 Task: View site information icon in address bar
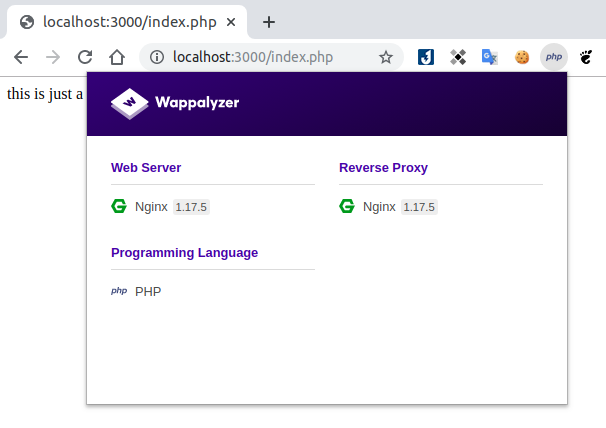pyautogui.click(x=157, y=57)
